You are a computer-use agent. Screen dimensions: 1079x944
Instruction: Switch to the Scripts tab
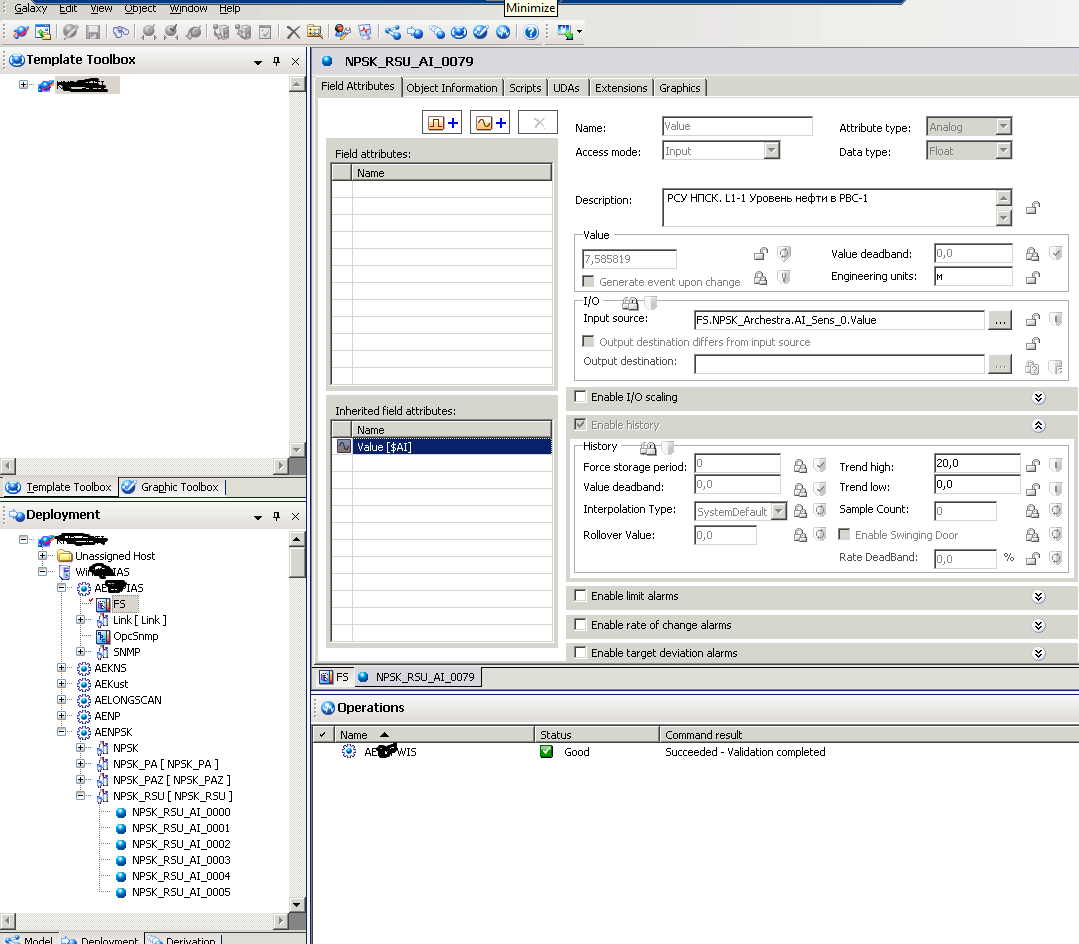tap(525, 88)
